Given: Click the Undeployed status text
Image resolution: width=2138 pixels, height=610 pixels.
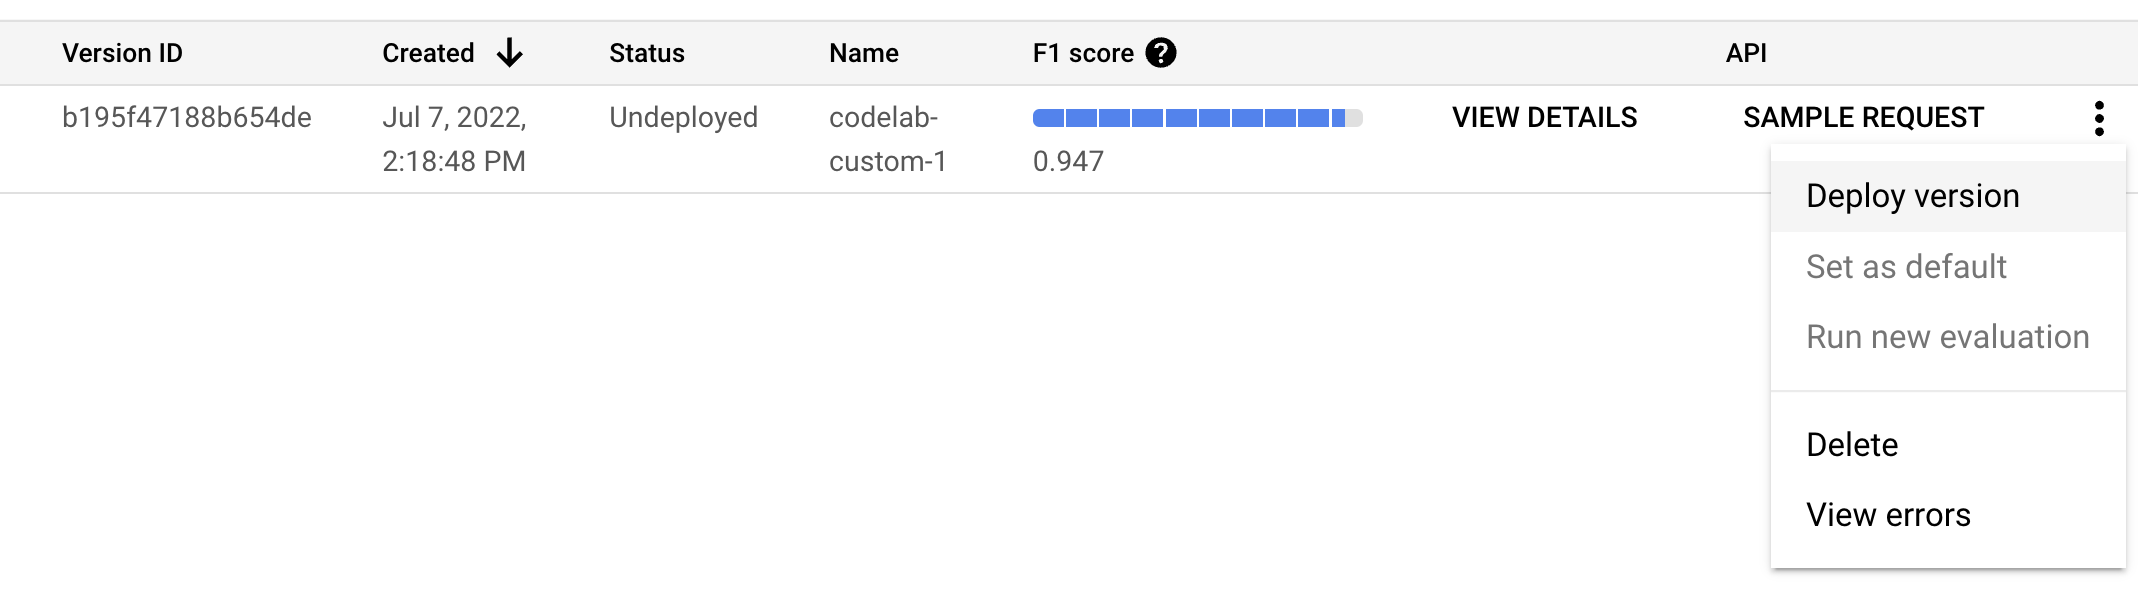Looking at the screenshot, I should 682,117.
